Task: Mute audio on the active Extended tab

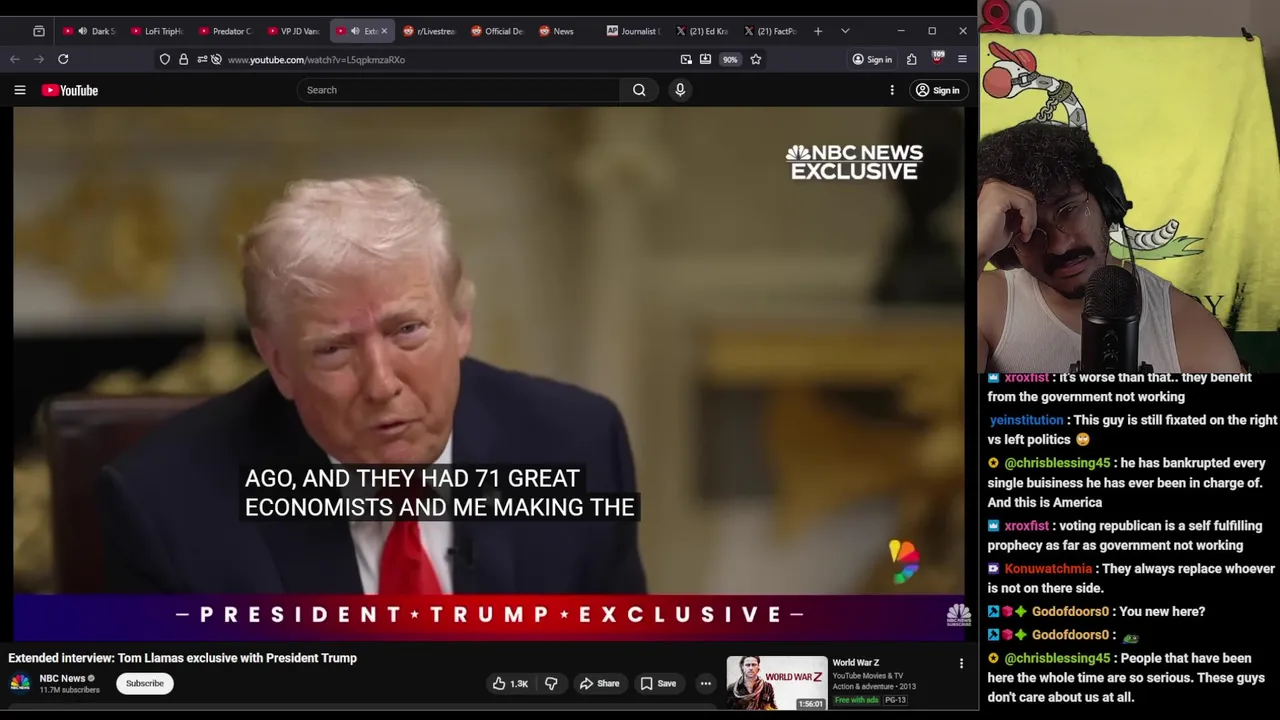Action: coord(355,31)
